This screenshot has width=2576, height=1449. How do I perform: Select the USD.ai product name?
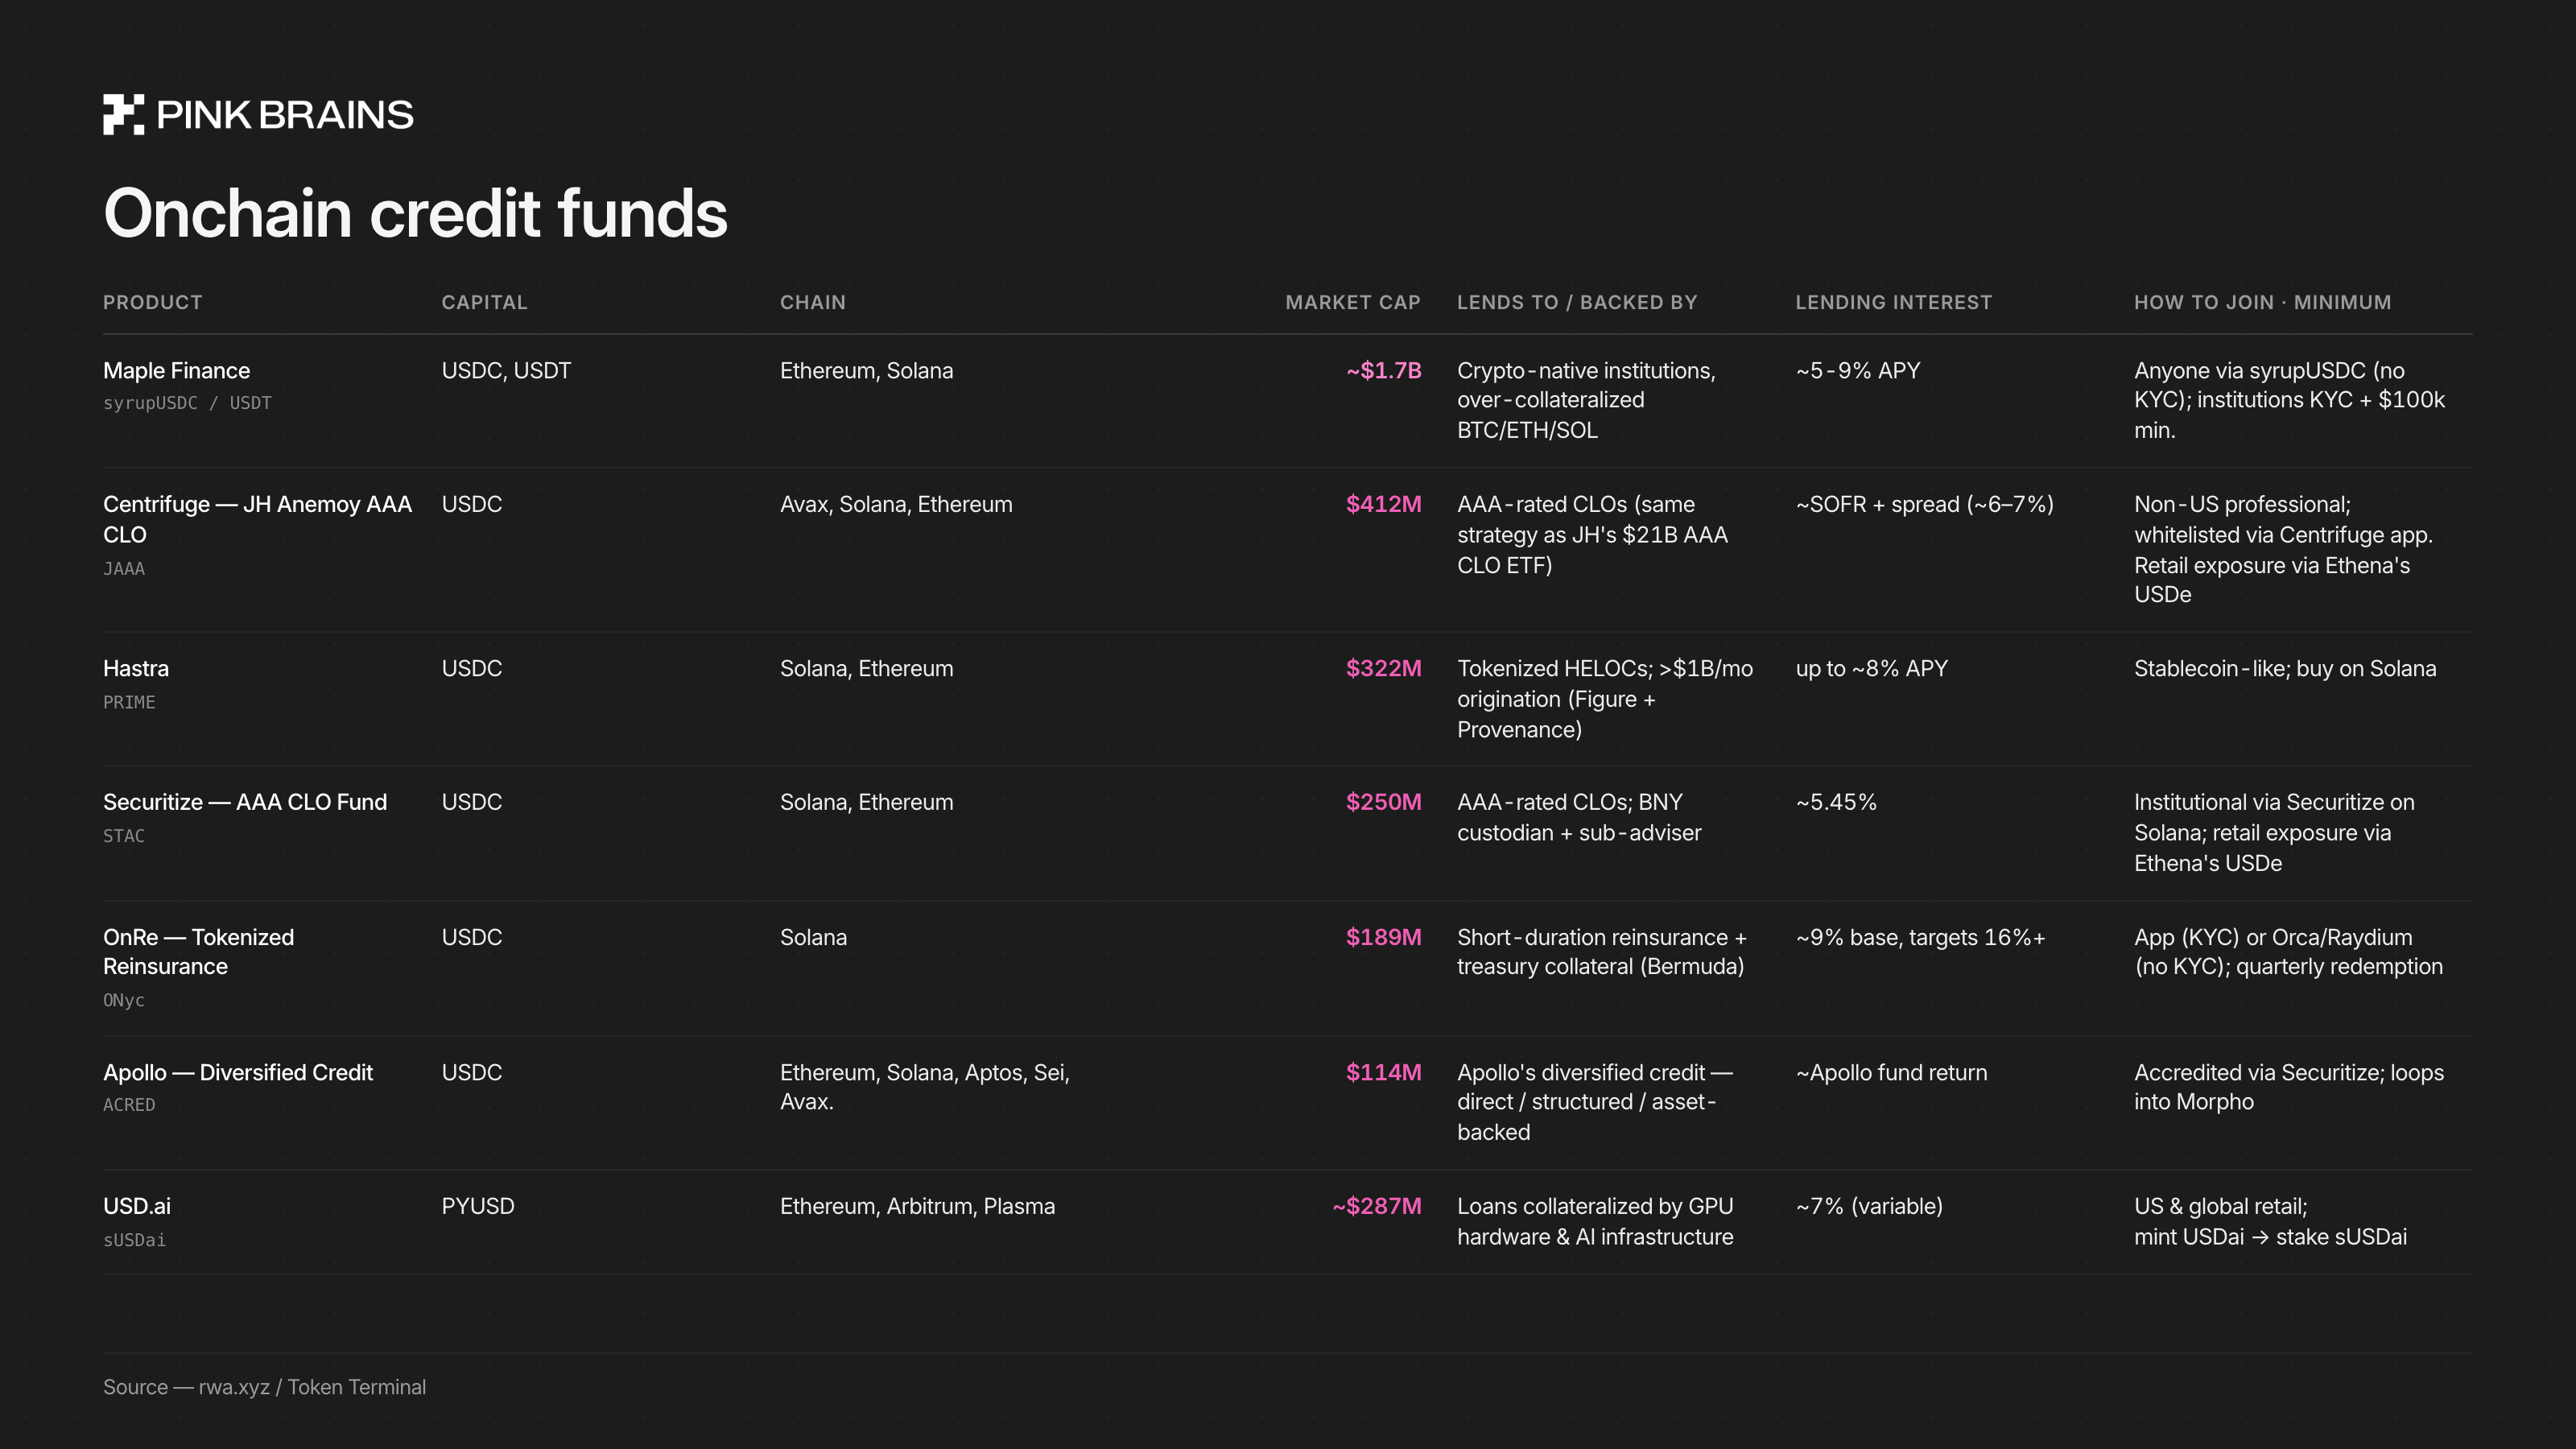tap(137, 1206)
